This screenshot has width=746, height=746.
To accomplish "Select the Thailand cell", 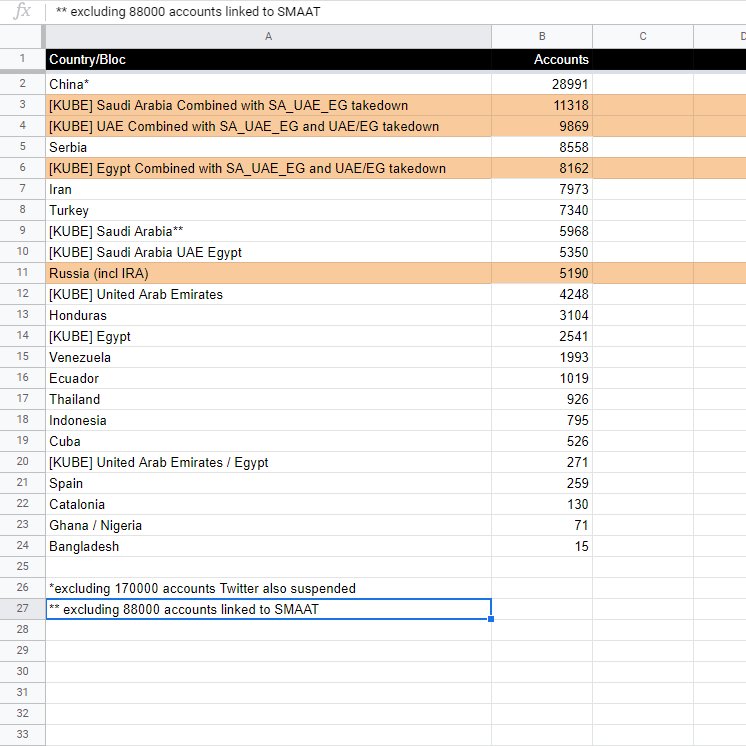I will point(268,399).
